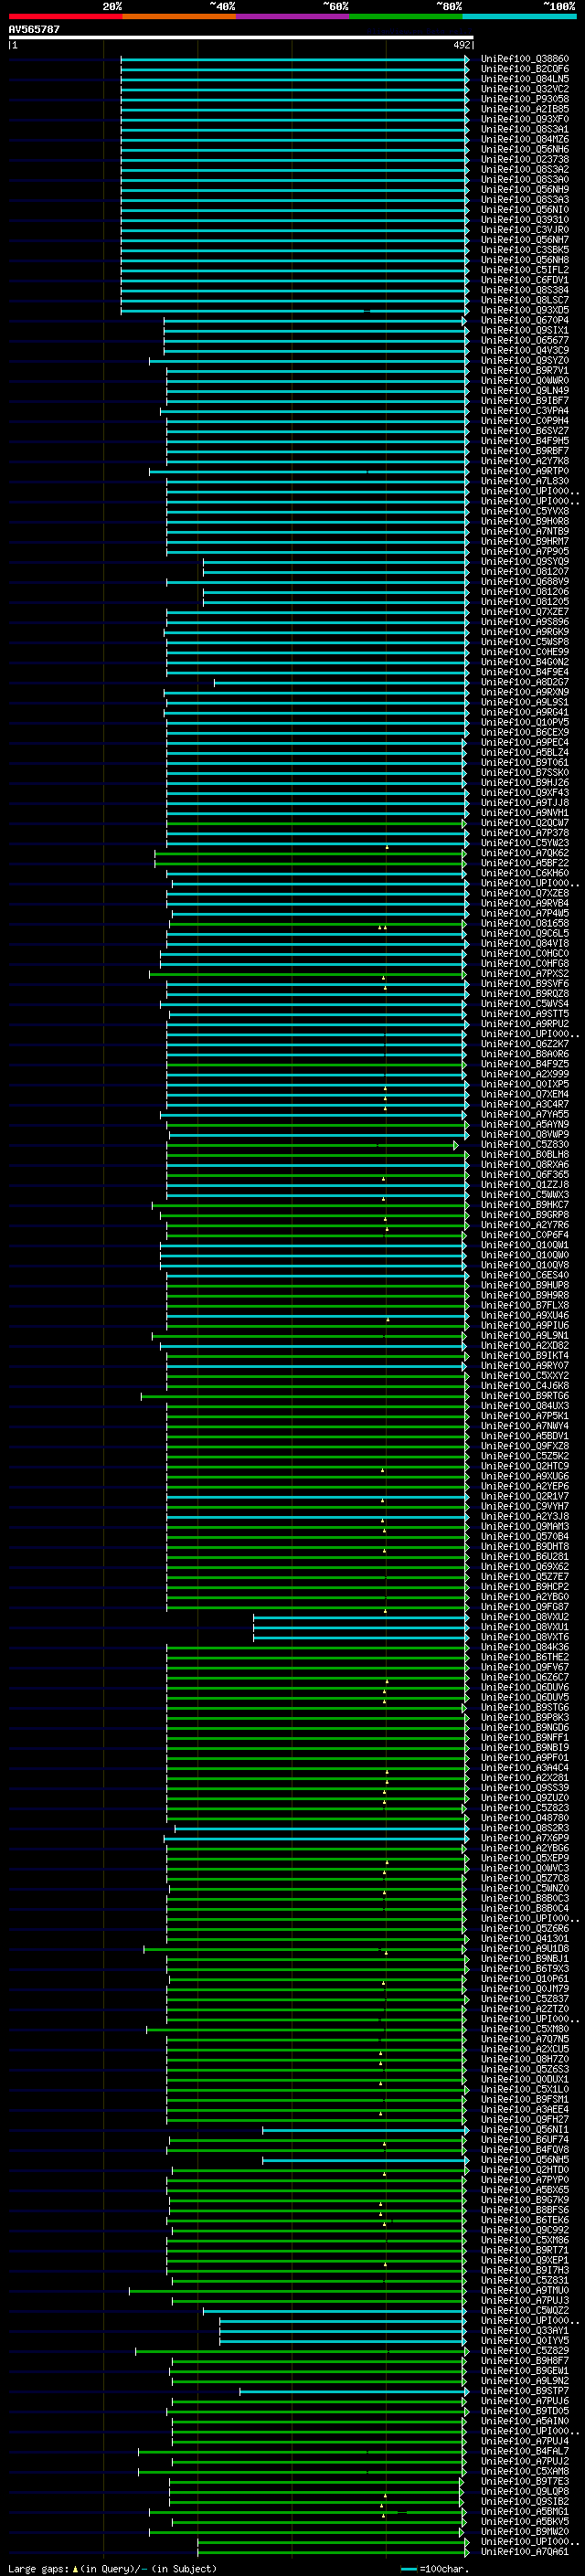Image resolution: width=585 pixels, height=2576 pixels.
Task: Select hit label UniRef100_C6ES40
Action: pos(525,1275)
